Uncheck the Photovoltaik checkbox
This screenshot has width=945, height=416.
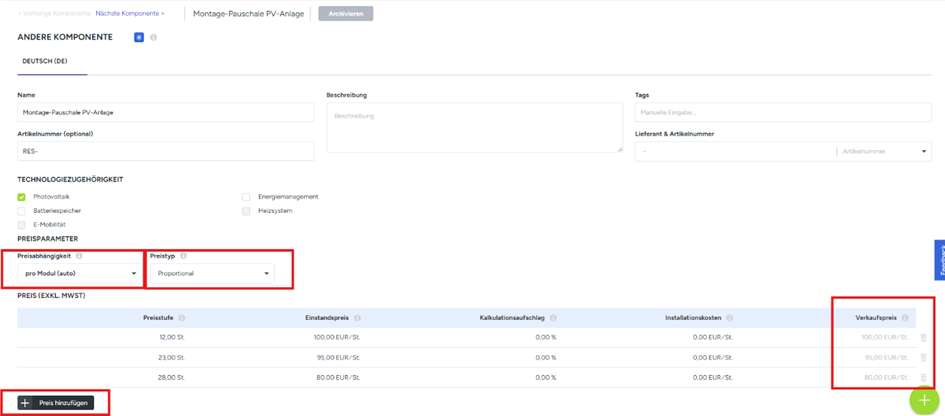[x=22, y=197]
